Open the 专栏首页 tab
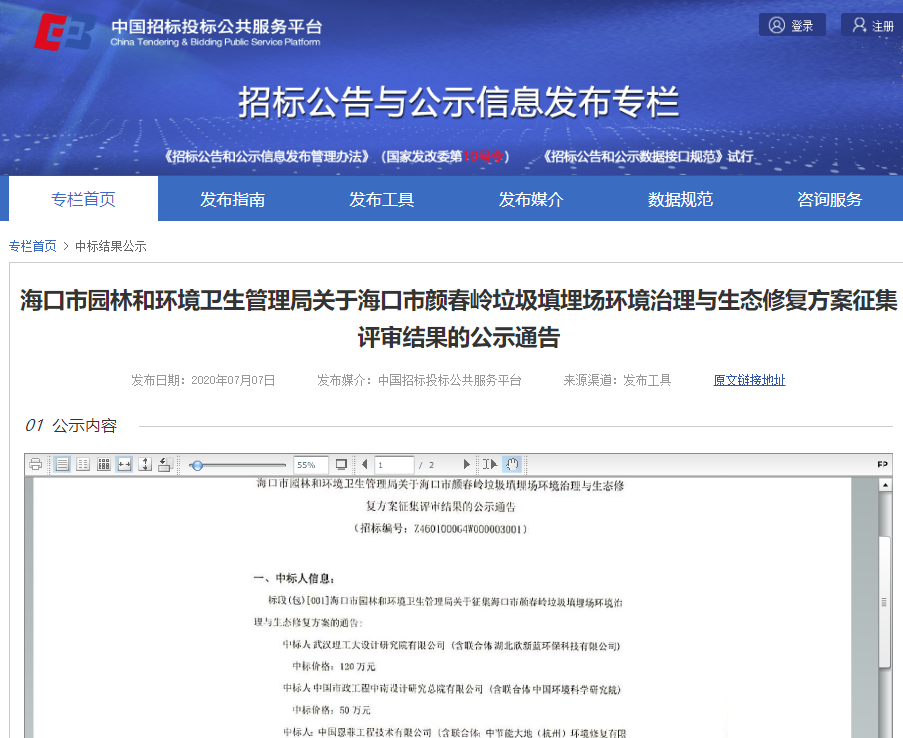Screen dimensions: 903x738 (x=84, y=199)
